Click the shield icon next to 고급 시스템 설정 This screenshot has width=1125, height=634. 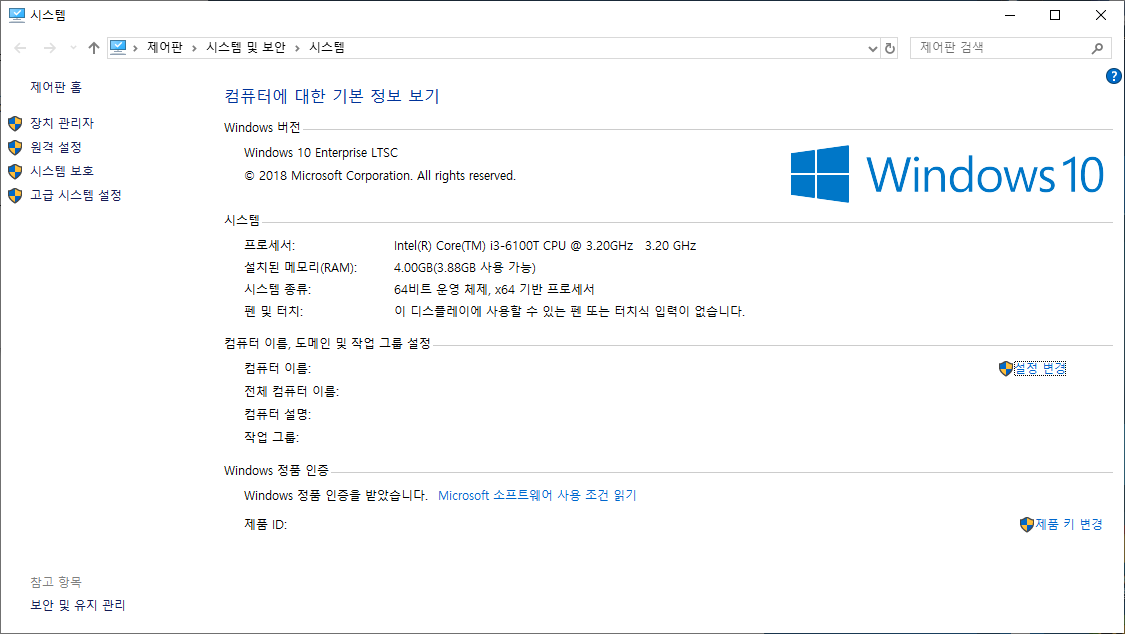(15, 196)
